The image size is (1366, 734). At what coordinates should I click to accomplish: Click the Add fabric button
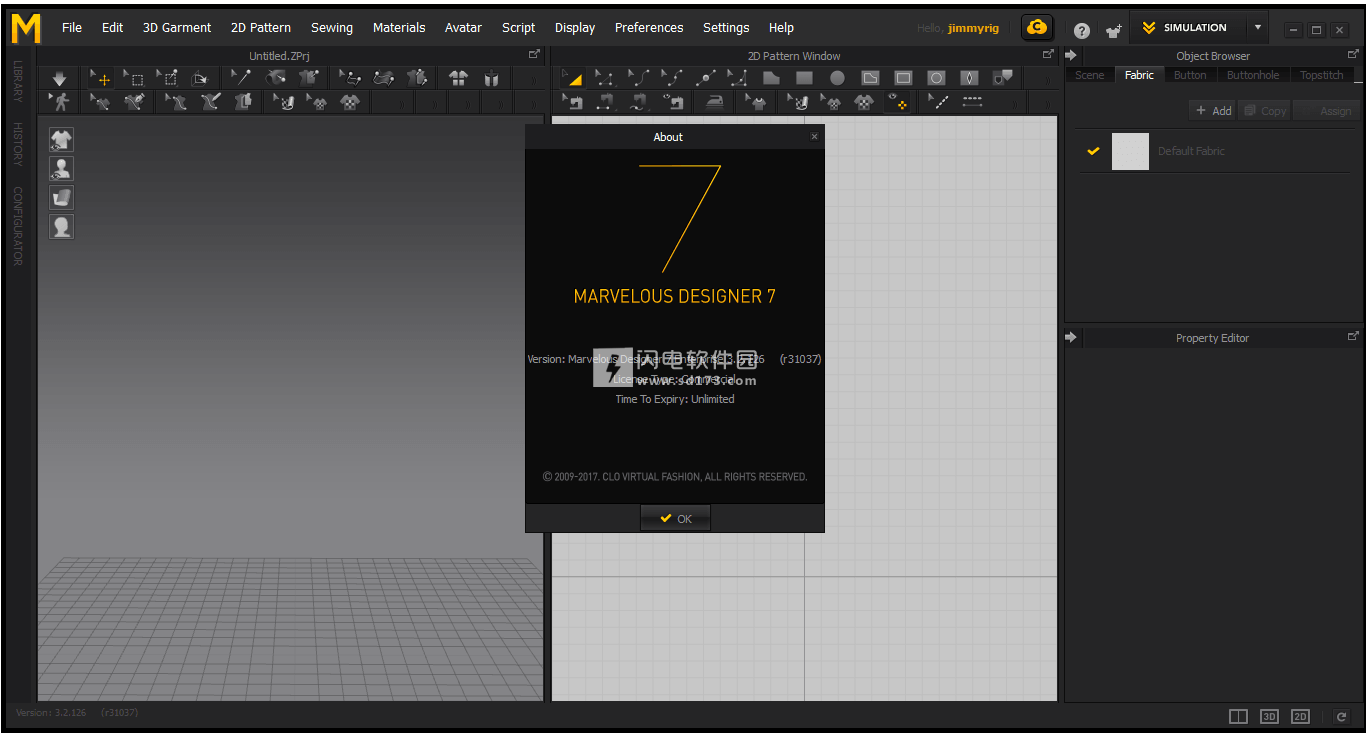click(x=1213, y=111)
